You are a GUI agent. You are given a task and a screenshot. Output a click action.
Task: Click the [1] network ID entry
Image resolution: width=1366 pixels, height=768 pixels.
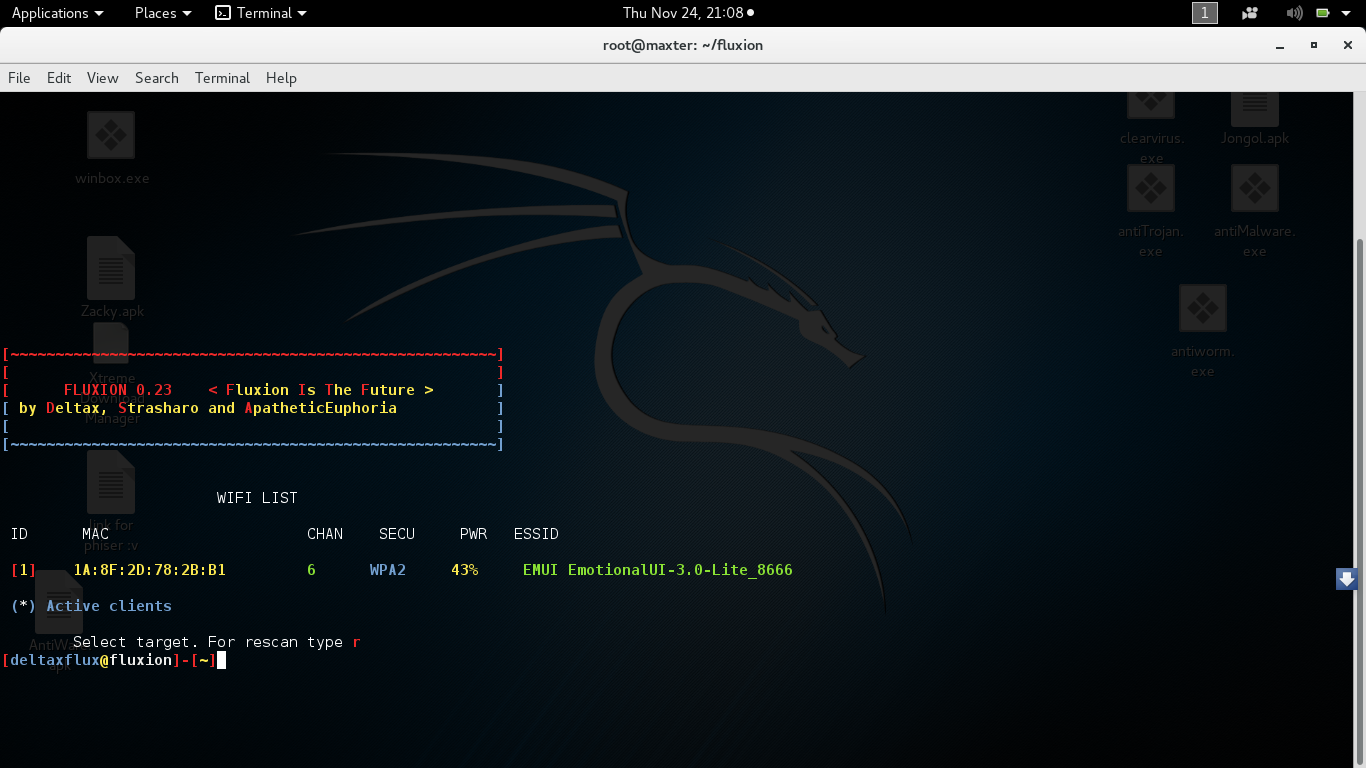(23, 570)
